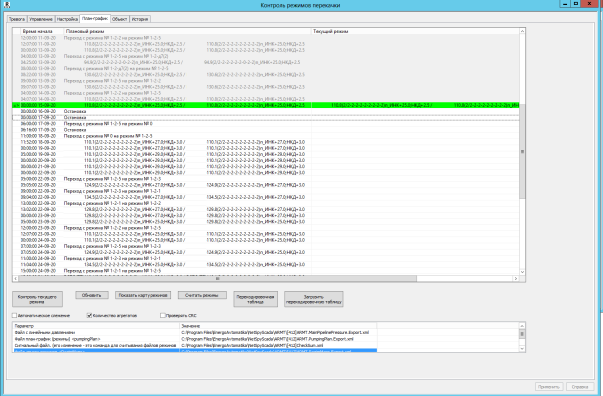603x396 pixels.
Task: Click the main list's scroll-right arrow
Action: 516,278
